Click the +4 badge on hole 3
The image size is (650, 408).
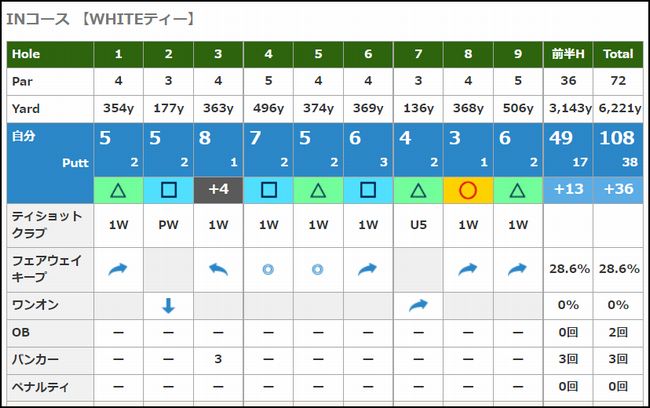pyautogui.click(x=218, y=189)
